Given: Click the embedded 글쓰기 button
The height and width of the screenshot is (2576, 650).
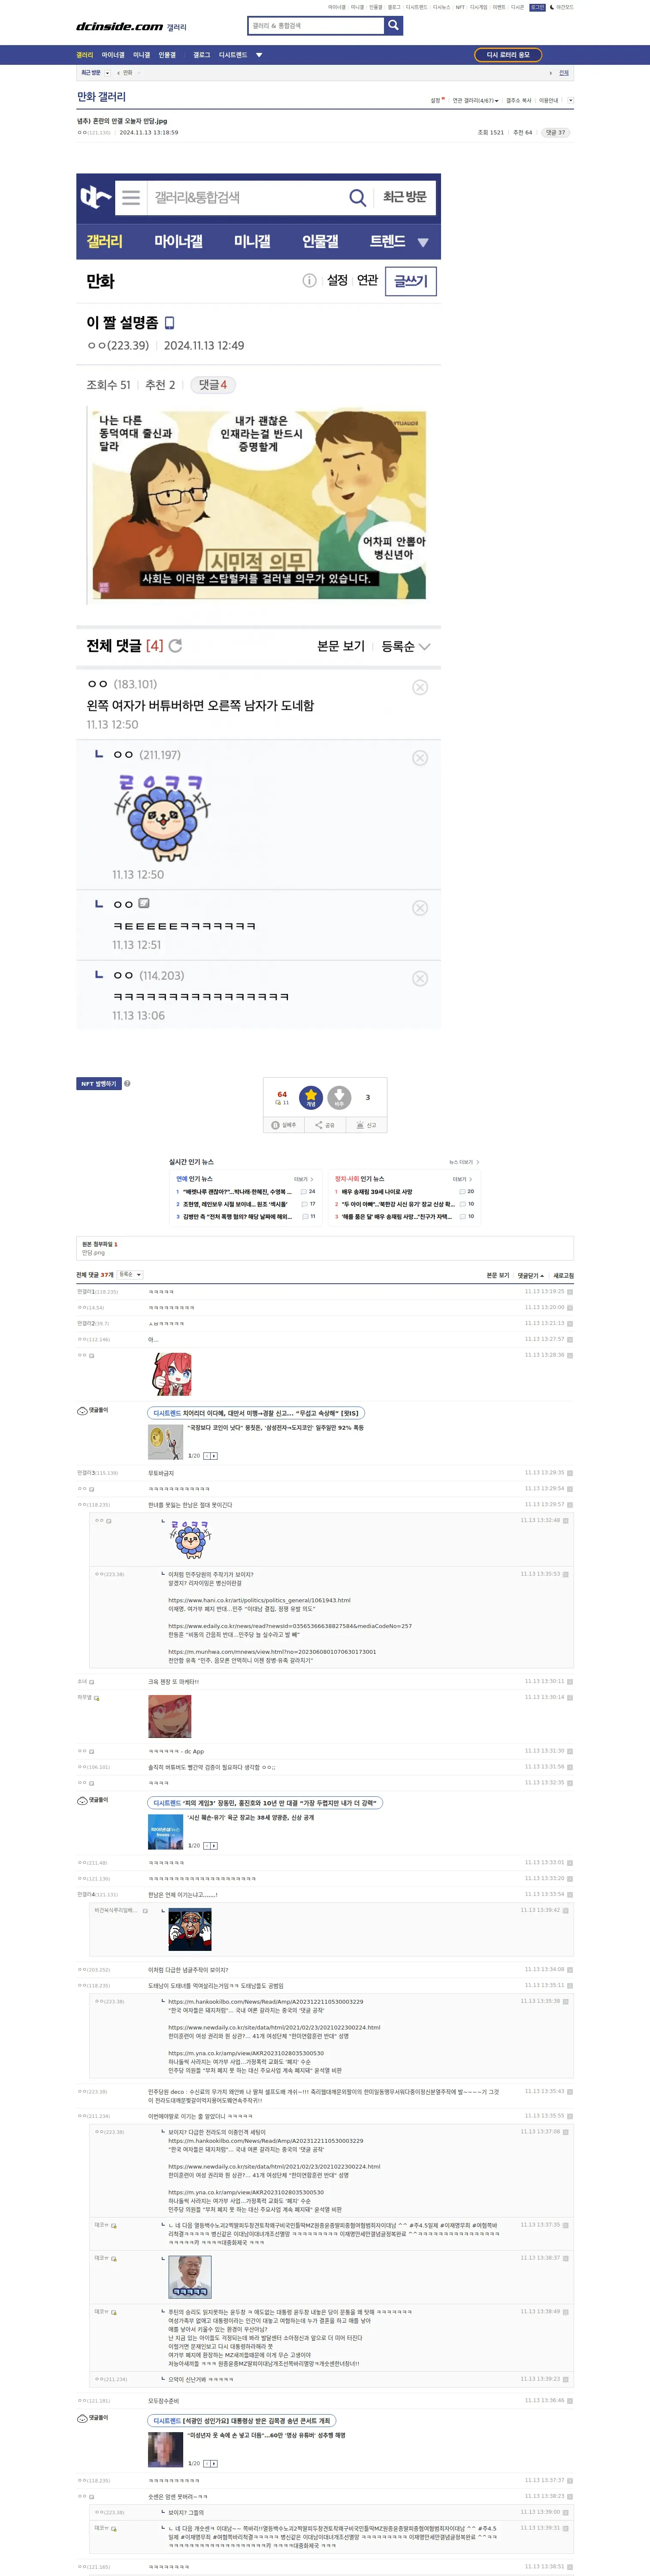Looking at the screenshot, I should 410,281.
